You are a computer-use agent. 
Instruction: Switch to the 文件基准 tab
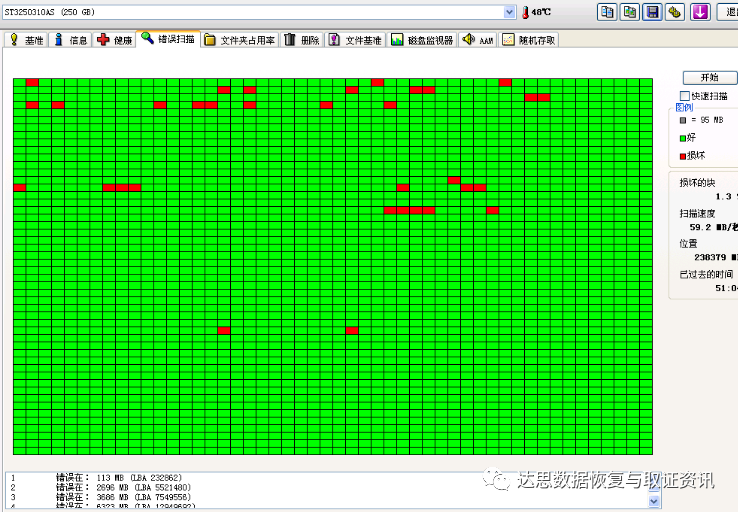355,40
